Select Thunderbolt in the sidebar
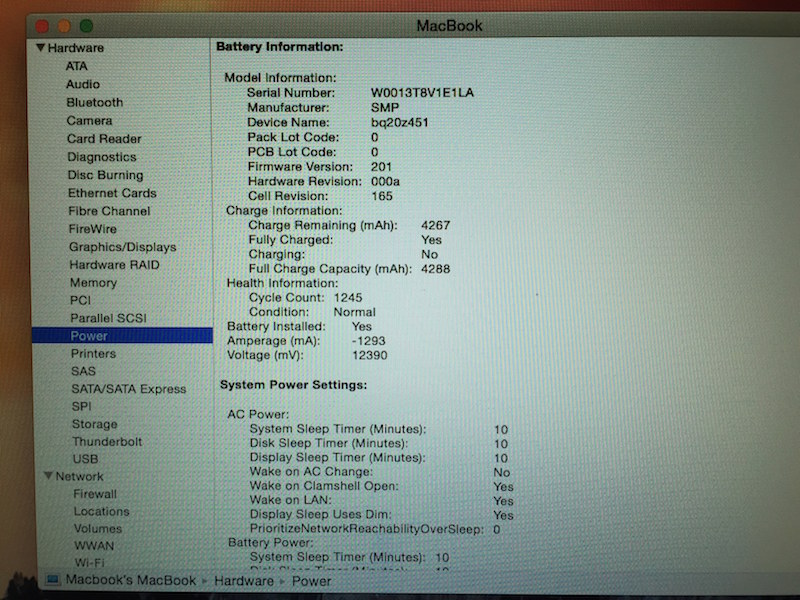This screenshot has width=800, height=600. (107, 441)
